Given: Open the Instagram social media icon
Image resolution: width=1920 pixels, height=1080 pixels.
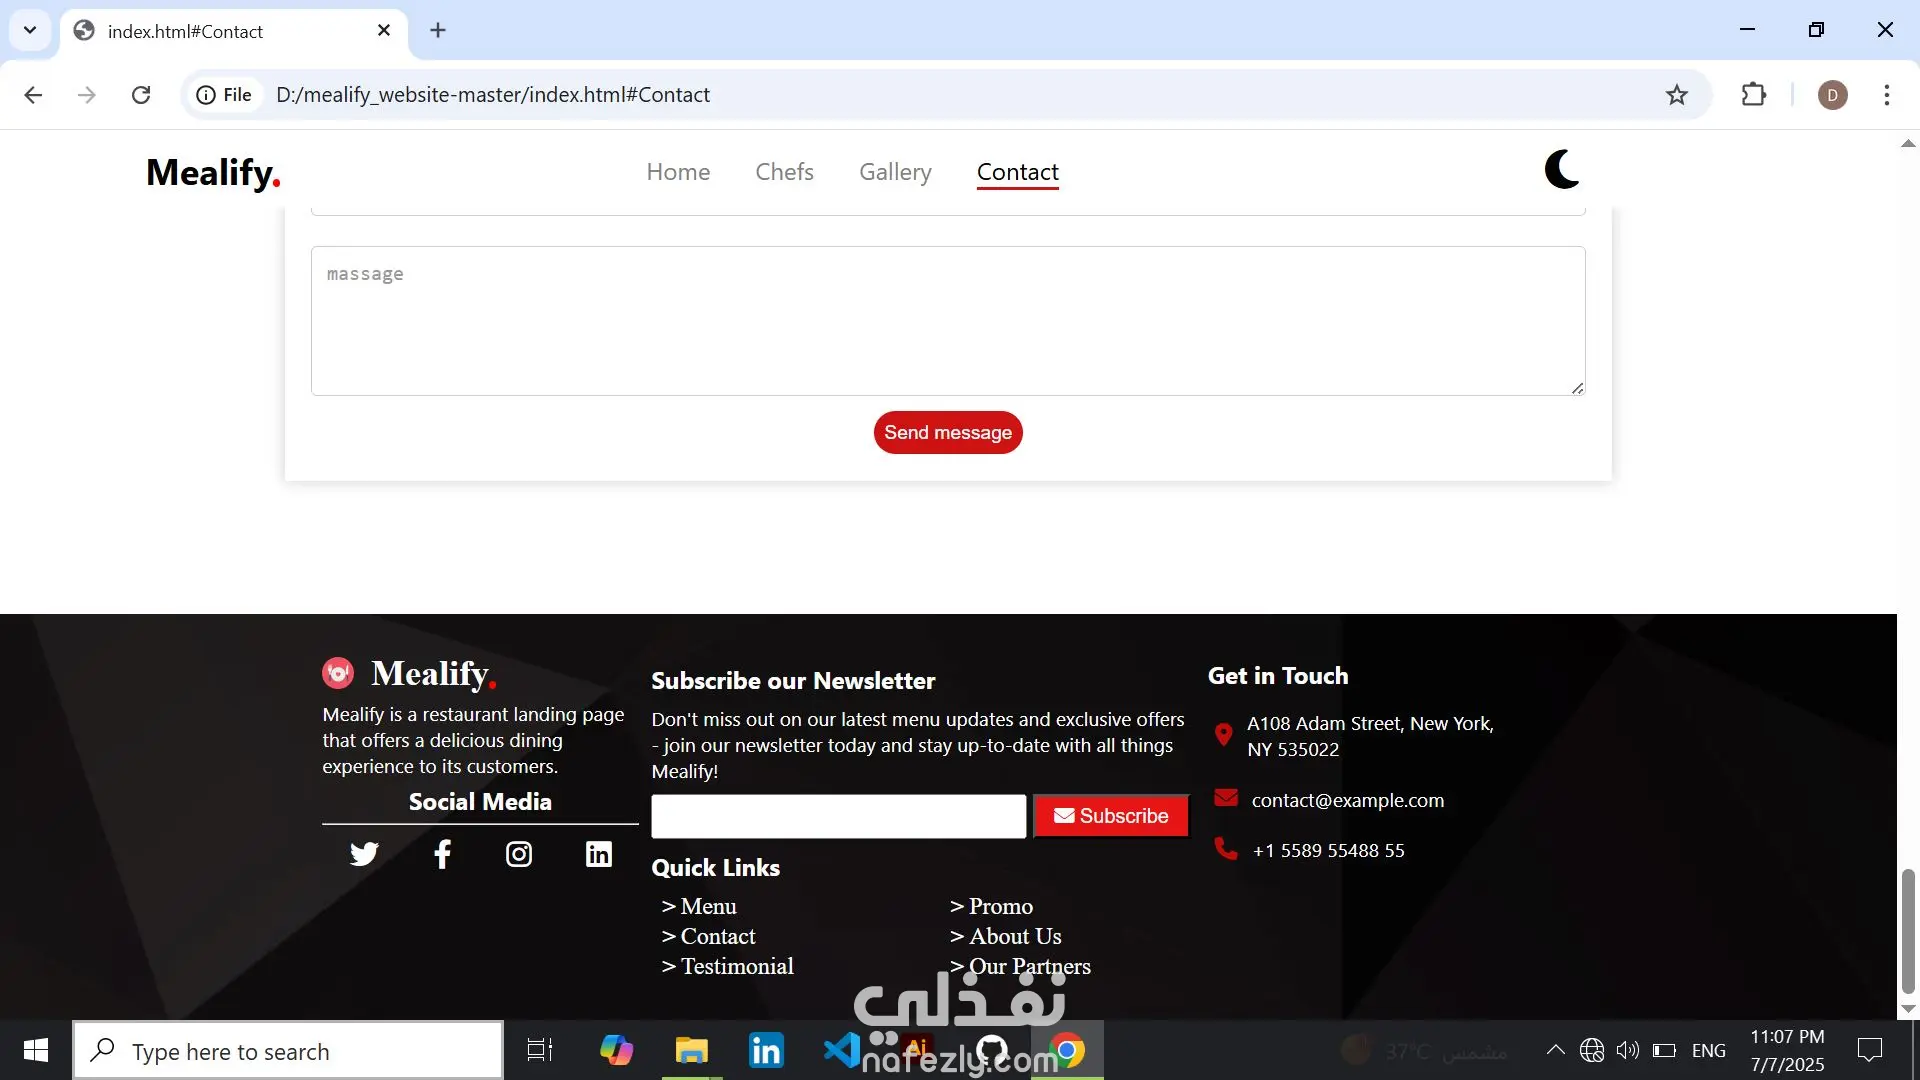Looking at the screenshot, I should pyautogui.click(x=518, y=854).
